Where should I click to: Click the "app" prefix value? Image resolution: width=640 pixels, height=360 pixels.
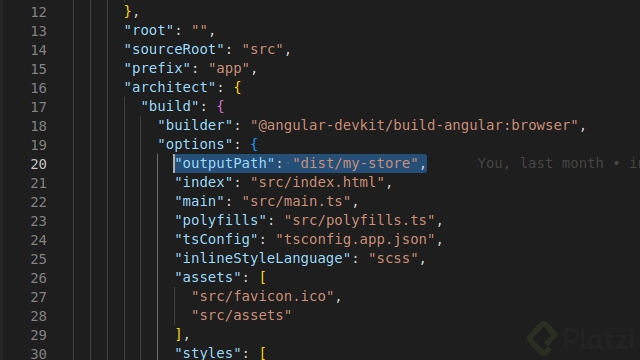click(x=229, y=68)
